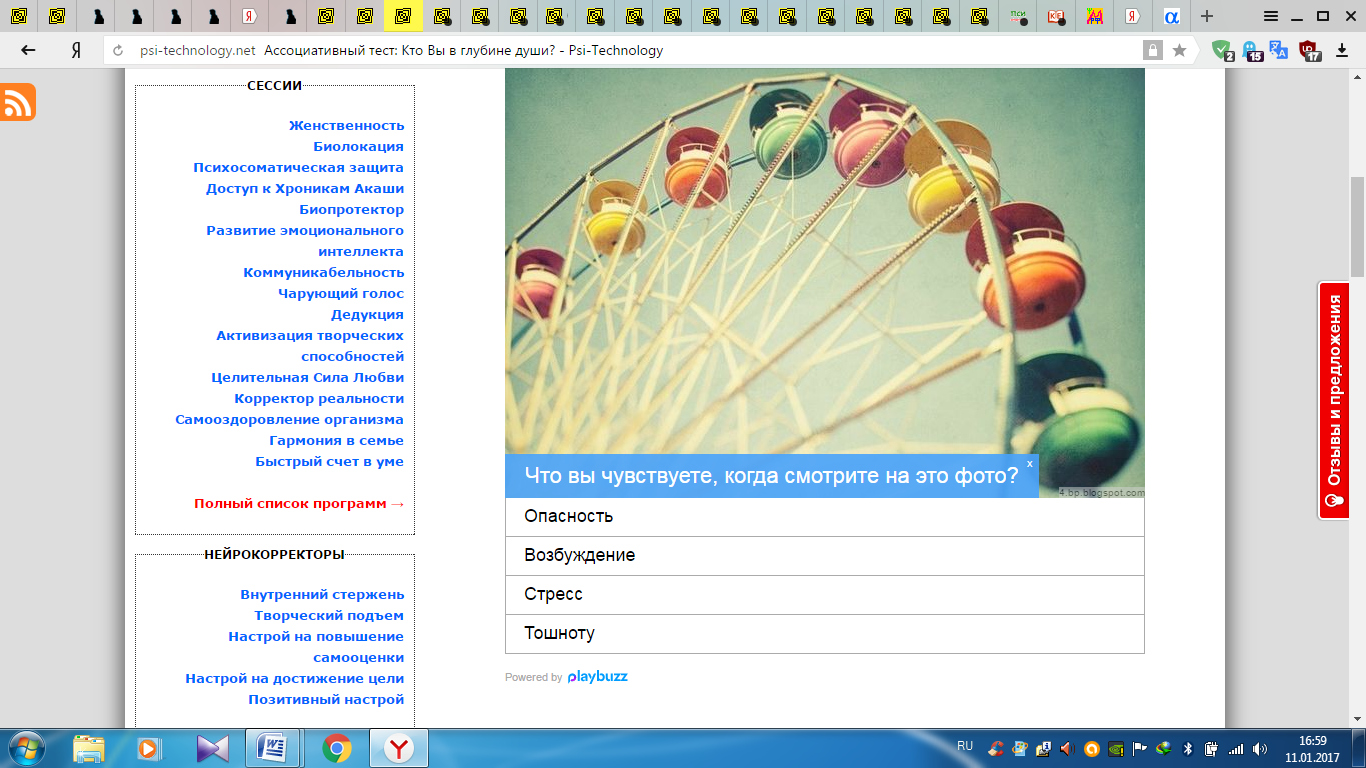Open the Bluetooth tray icon

[x=1188, y=748]
